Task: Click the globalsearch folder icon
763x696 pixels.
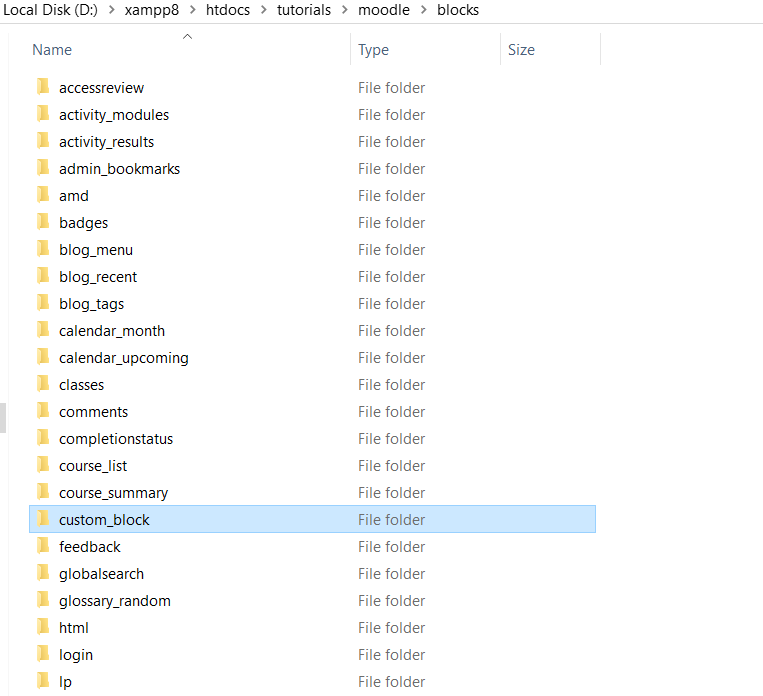Action: (x=43, y=573)
